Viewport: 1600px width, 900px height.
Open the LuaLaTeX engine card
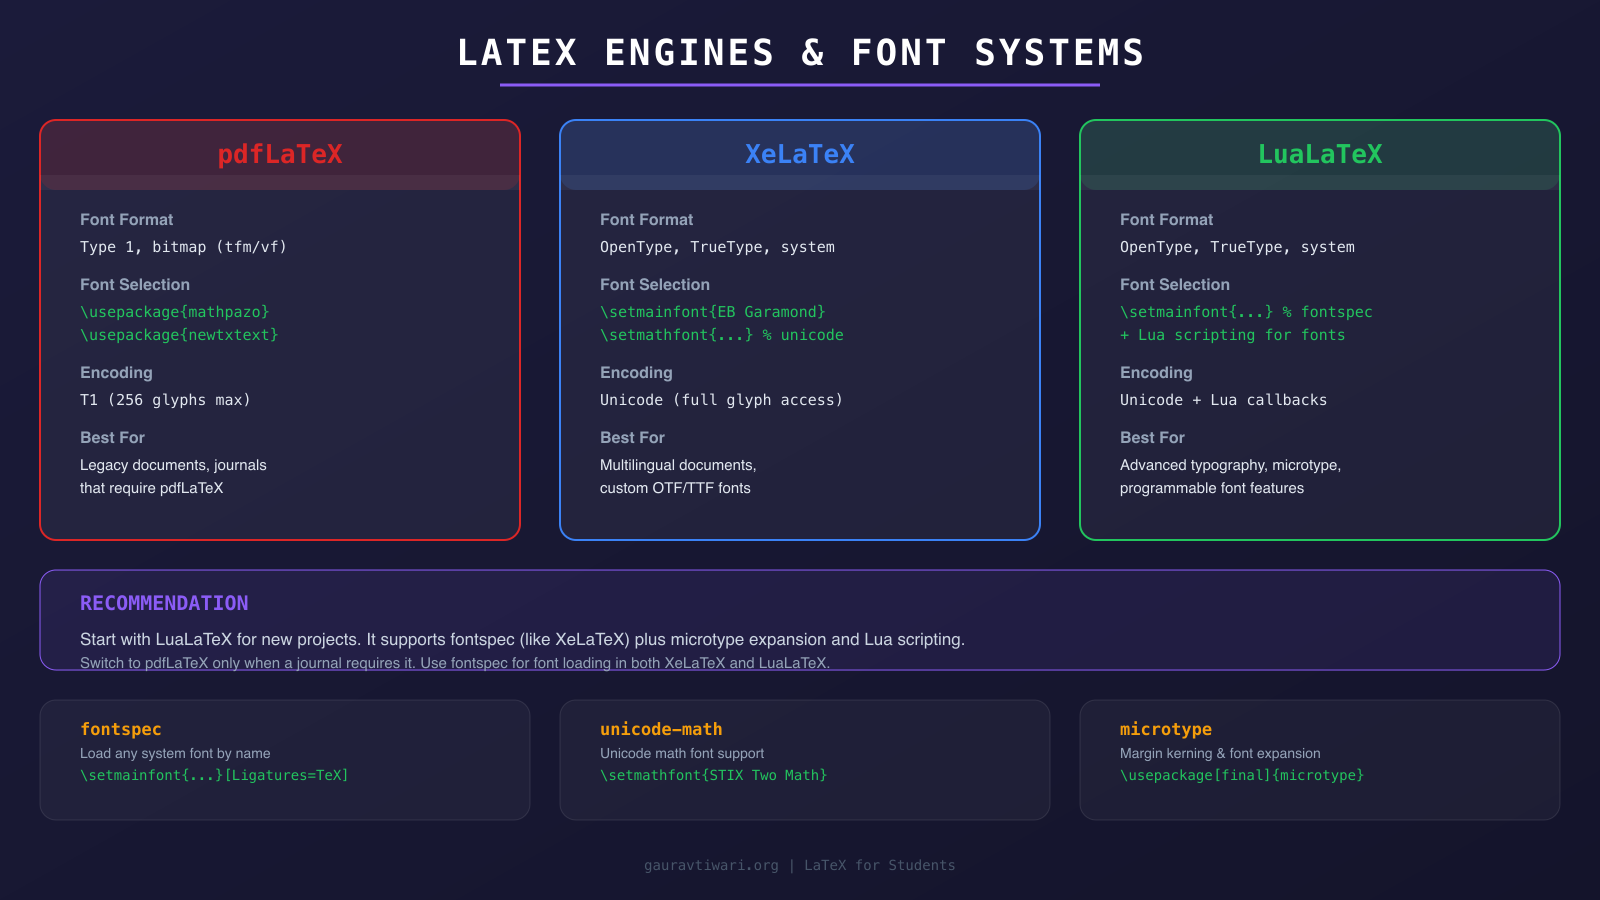(1319, 154)
